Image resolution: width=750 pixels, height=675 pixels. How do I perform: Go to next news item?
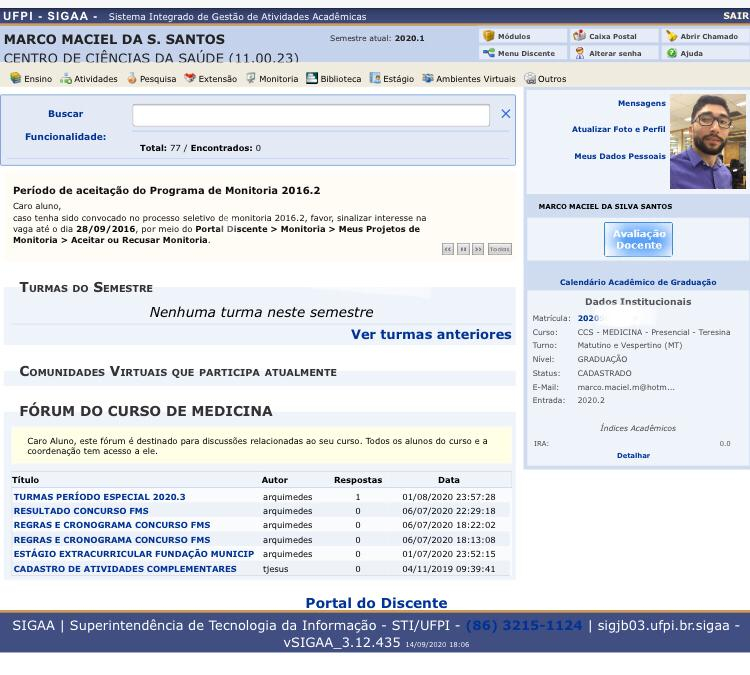click(x=478, y=249)
